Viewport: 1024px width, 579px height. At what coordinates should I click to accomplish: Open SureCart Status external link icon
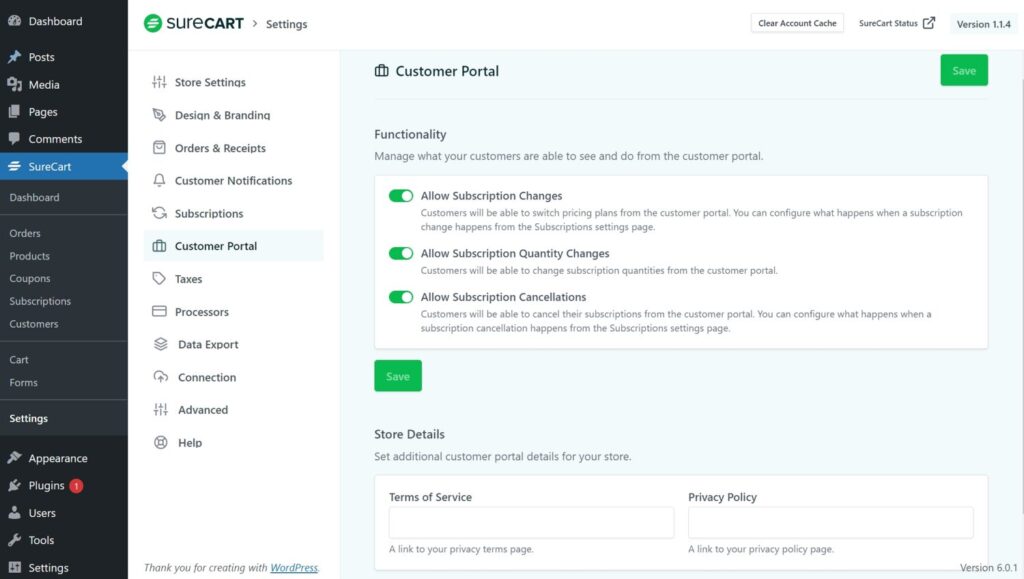[929, 23]
